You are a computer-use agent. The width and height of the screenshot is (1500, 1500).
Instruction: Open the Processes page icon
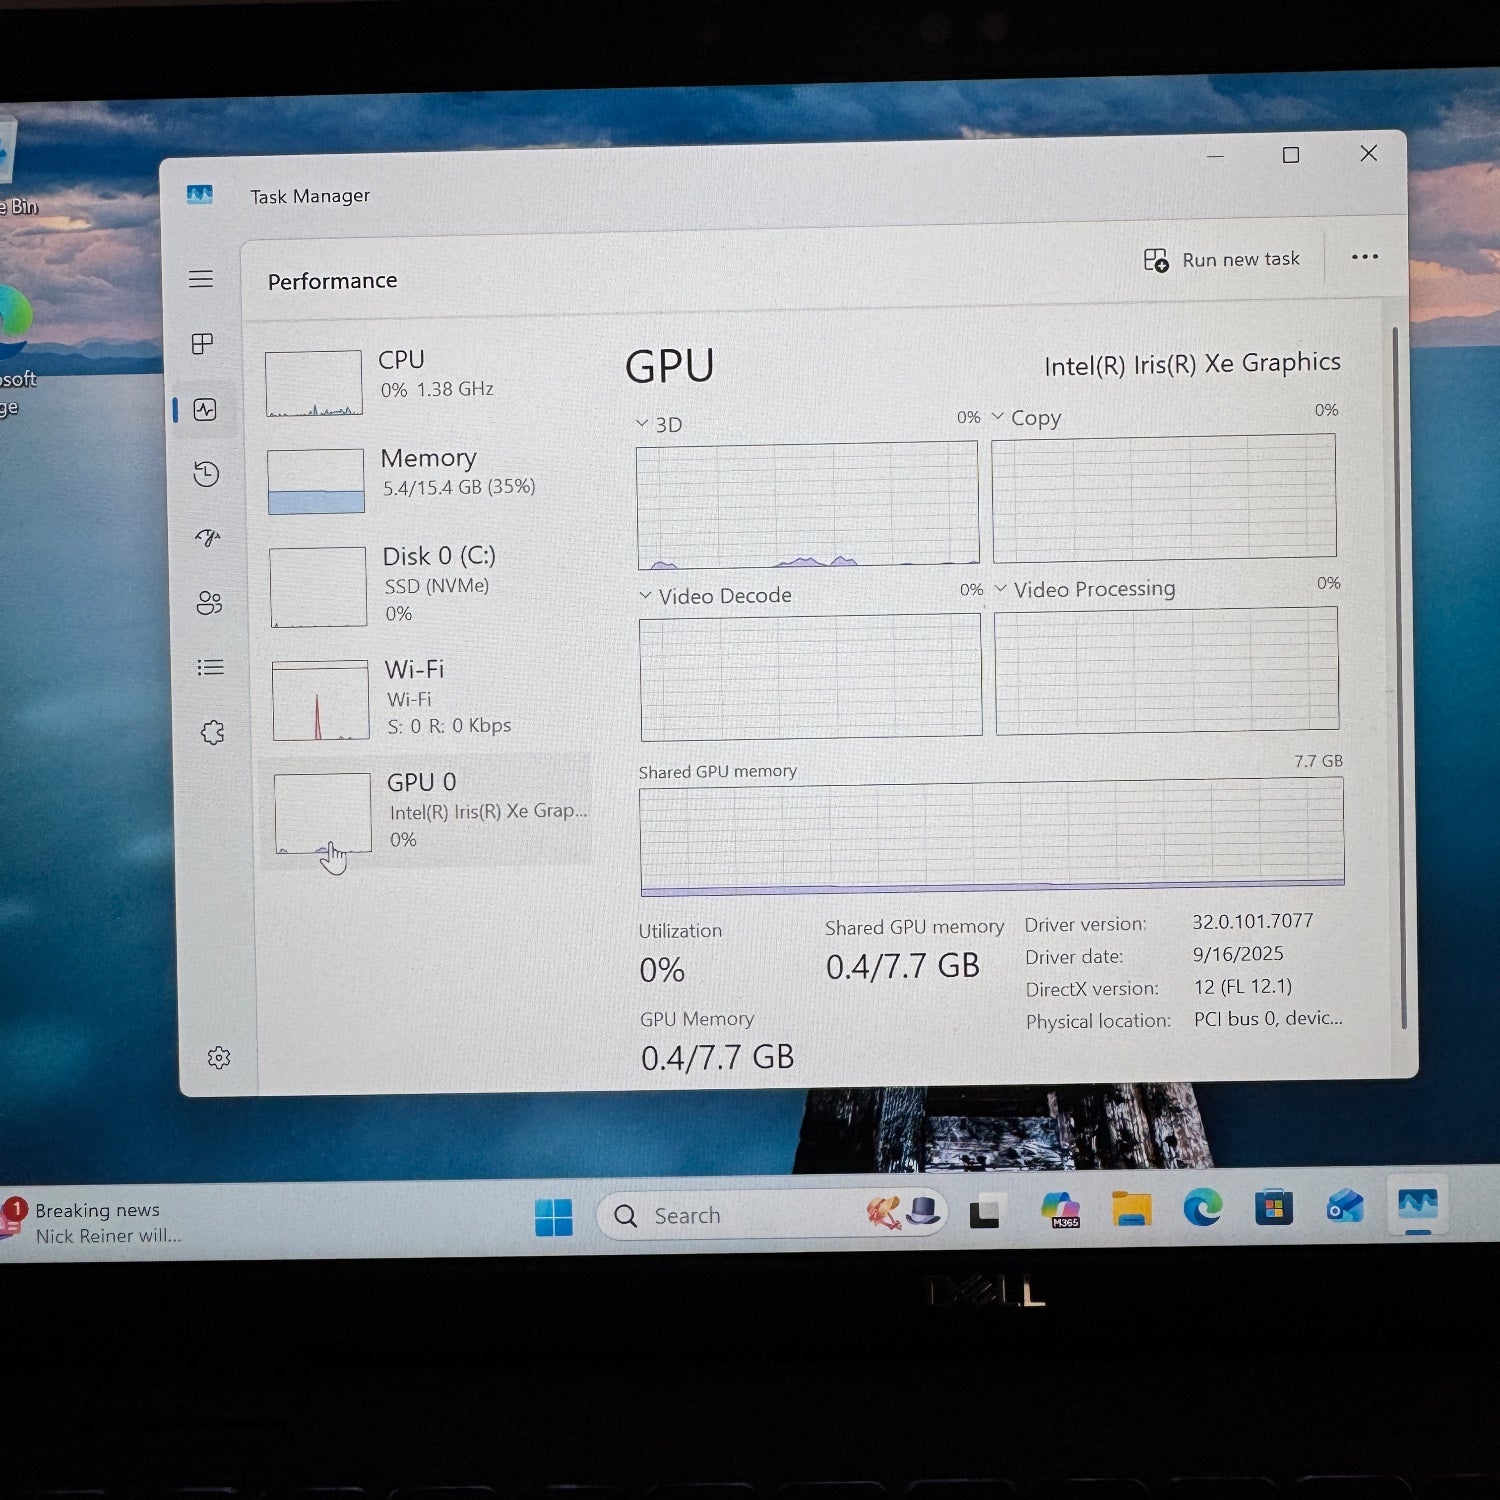[203, 344]
